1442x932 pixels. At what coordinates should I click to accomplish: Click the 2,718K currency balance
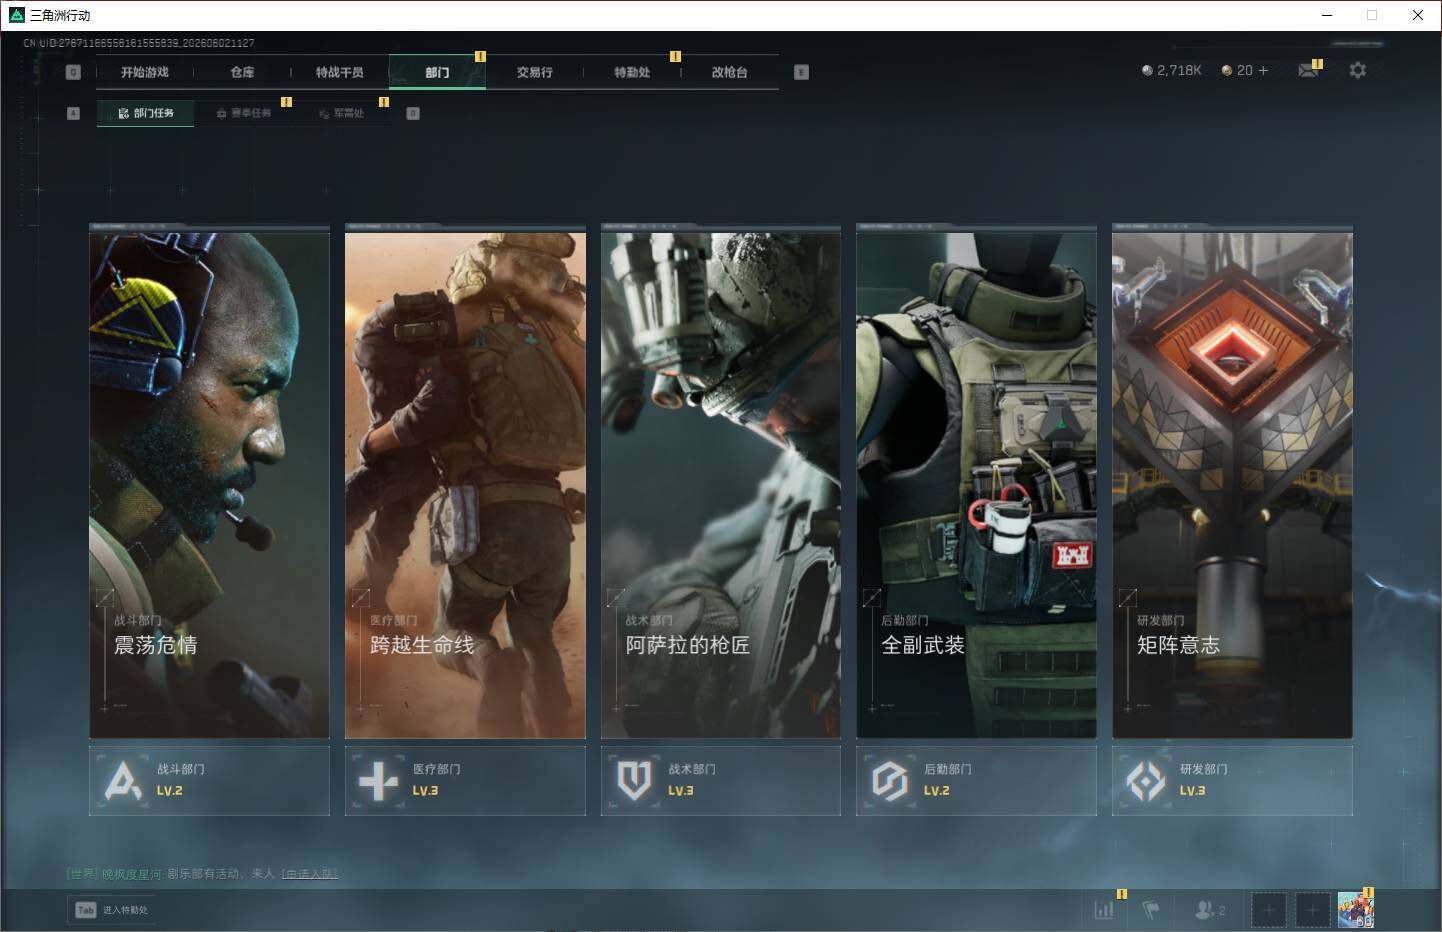pos(1179,70)
